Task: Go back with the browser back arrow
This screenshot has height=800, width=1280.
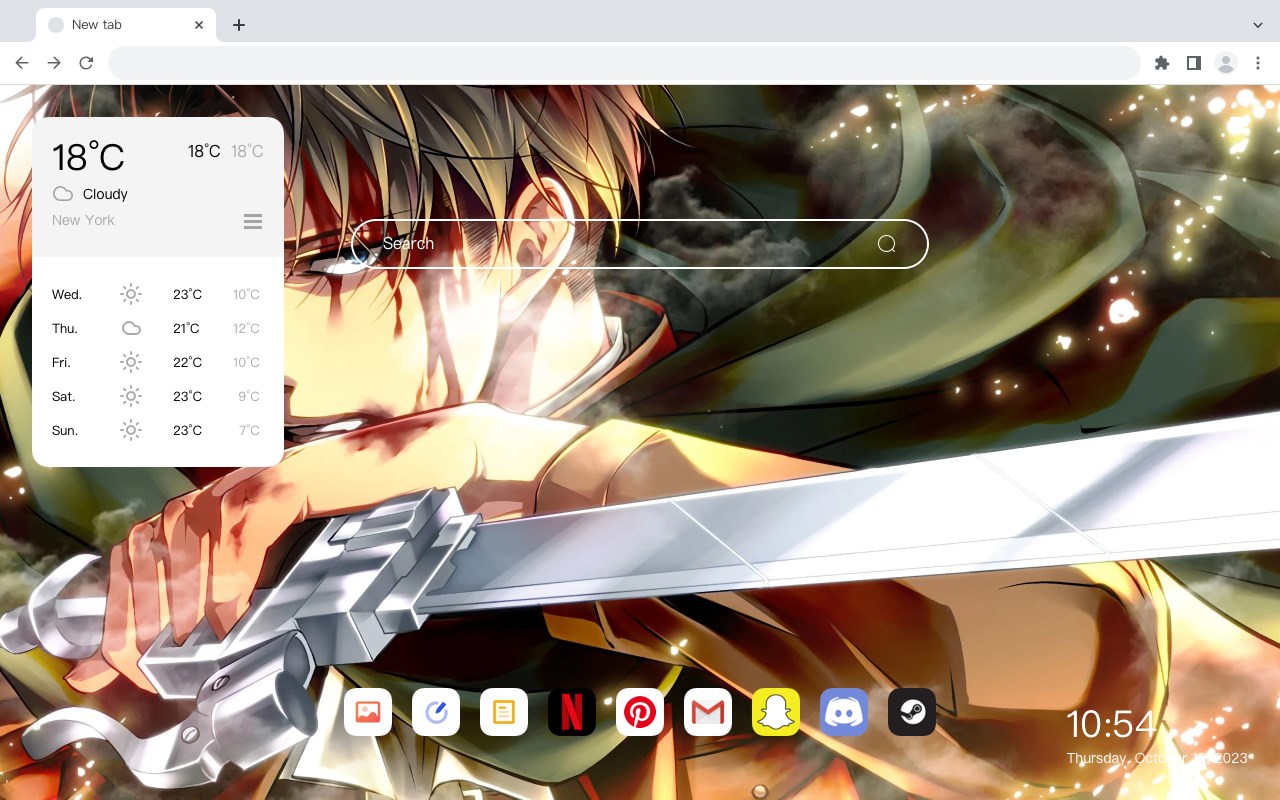Action: coord(22,63)
